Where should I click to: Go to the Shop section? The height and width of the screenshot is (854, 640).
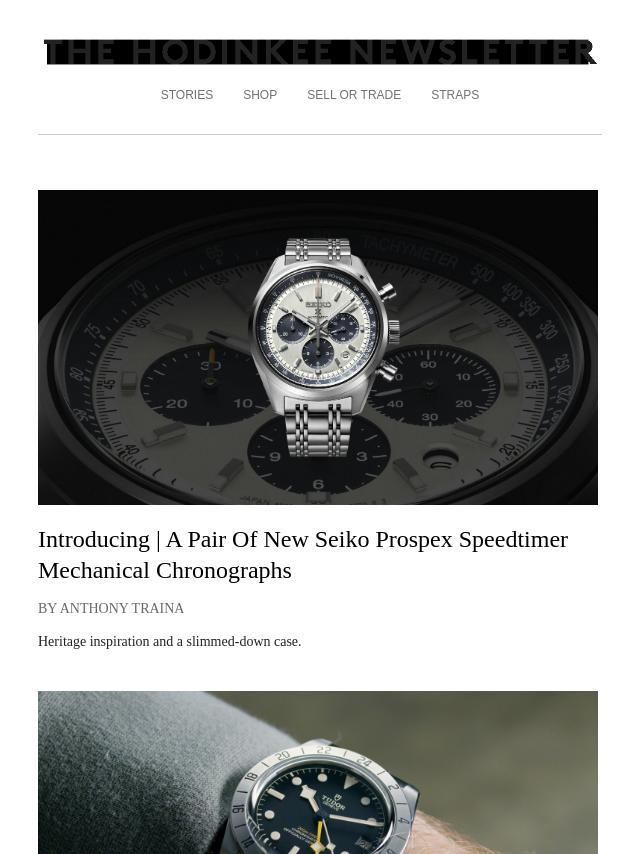click(260, 95)
